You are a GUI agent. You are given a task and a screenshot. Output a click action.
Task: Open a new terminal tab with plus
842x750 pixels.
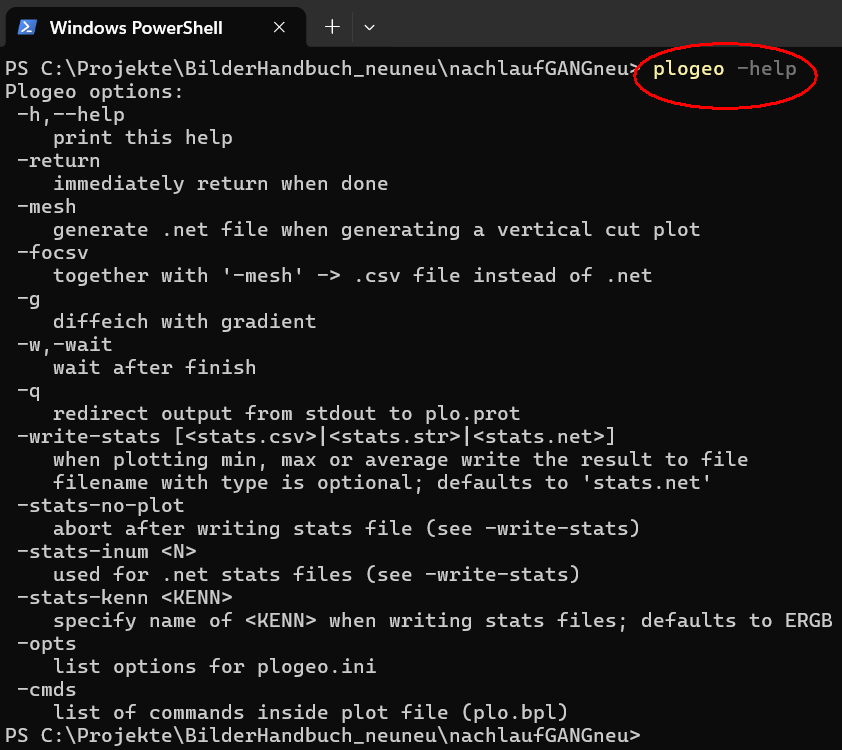click(x=332, y=27)
